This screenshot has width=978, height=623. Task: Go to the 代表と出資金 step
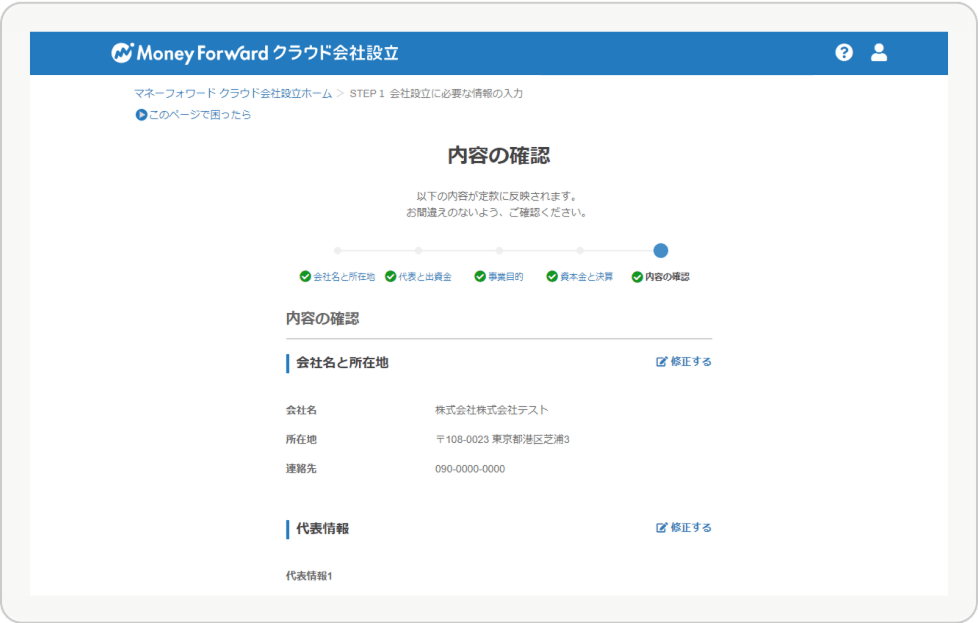coord(425,277)
